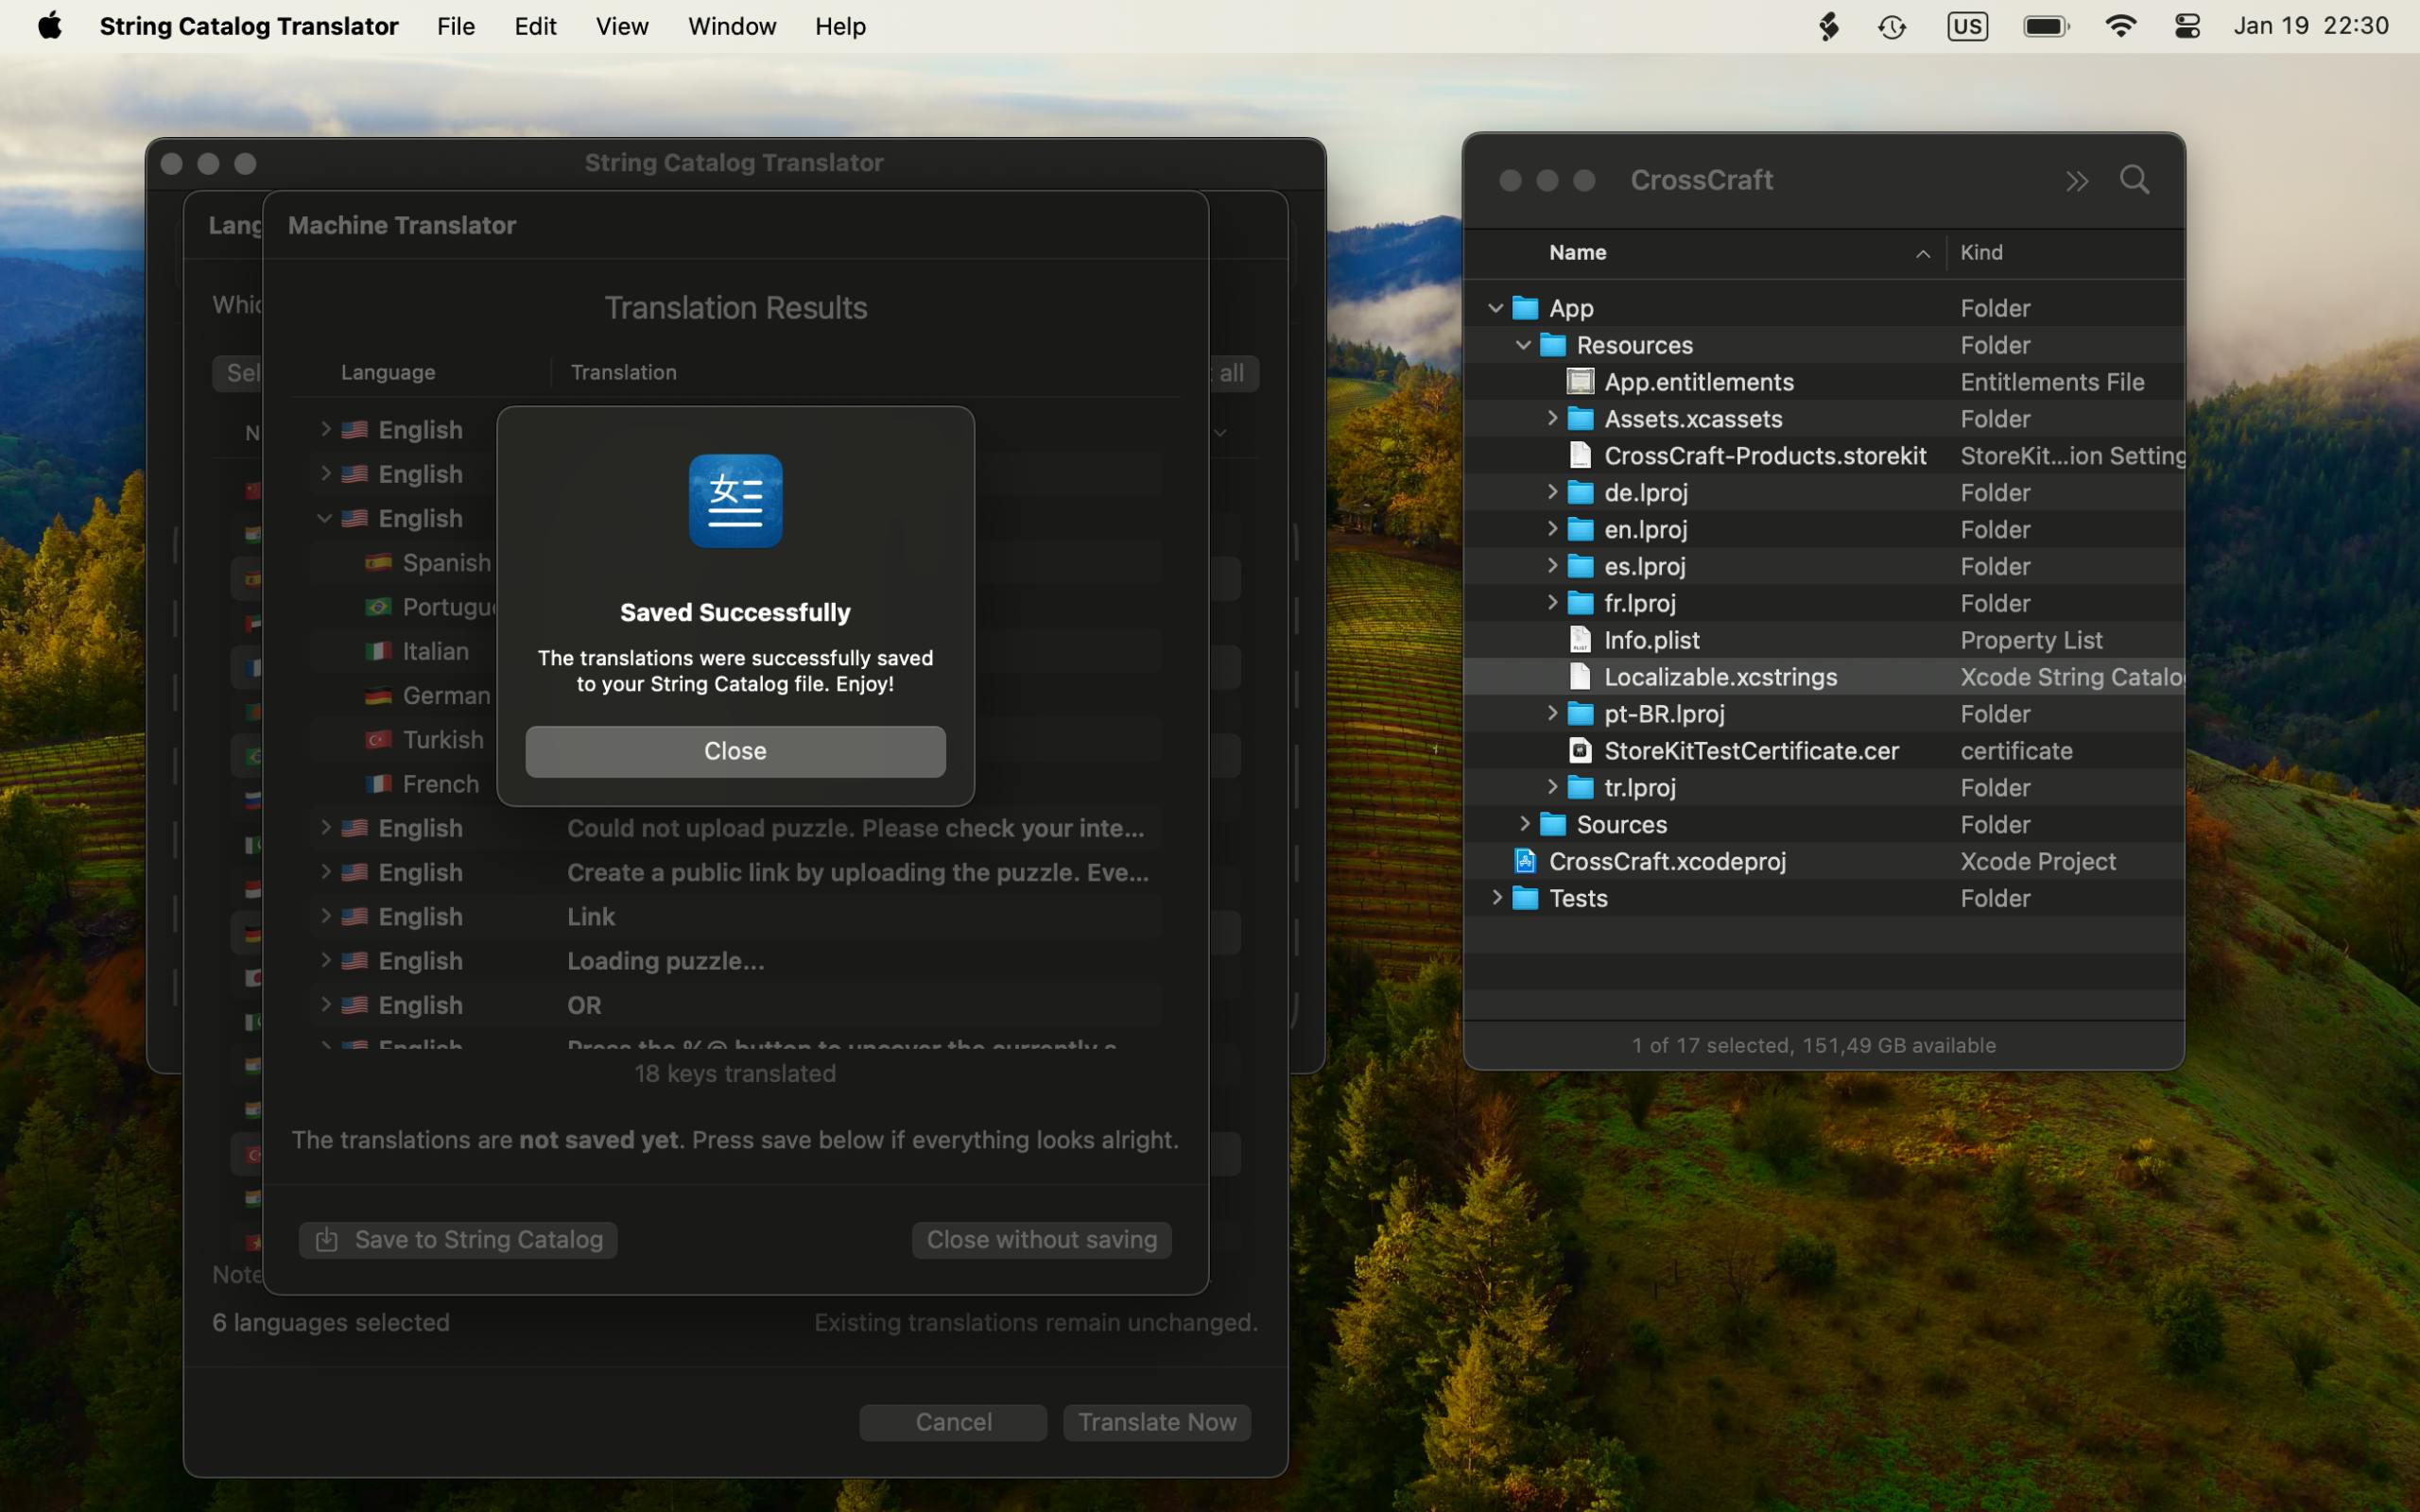Collapse the expanded English translation row
Screen dimensions: 2420x1512
324,518
